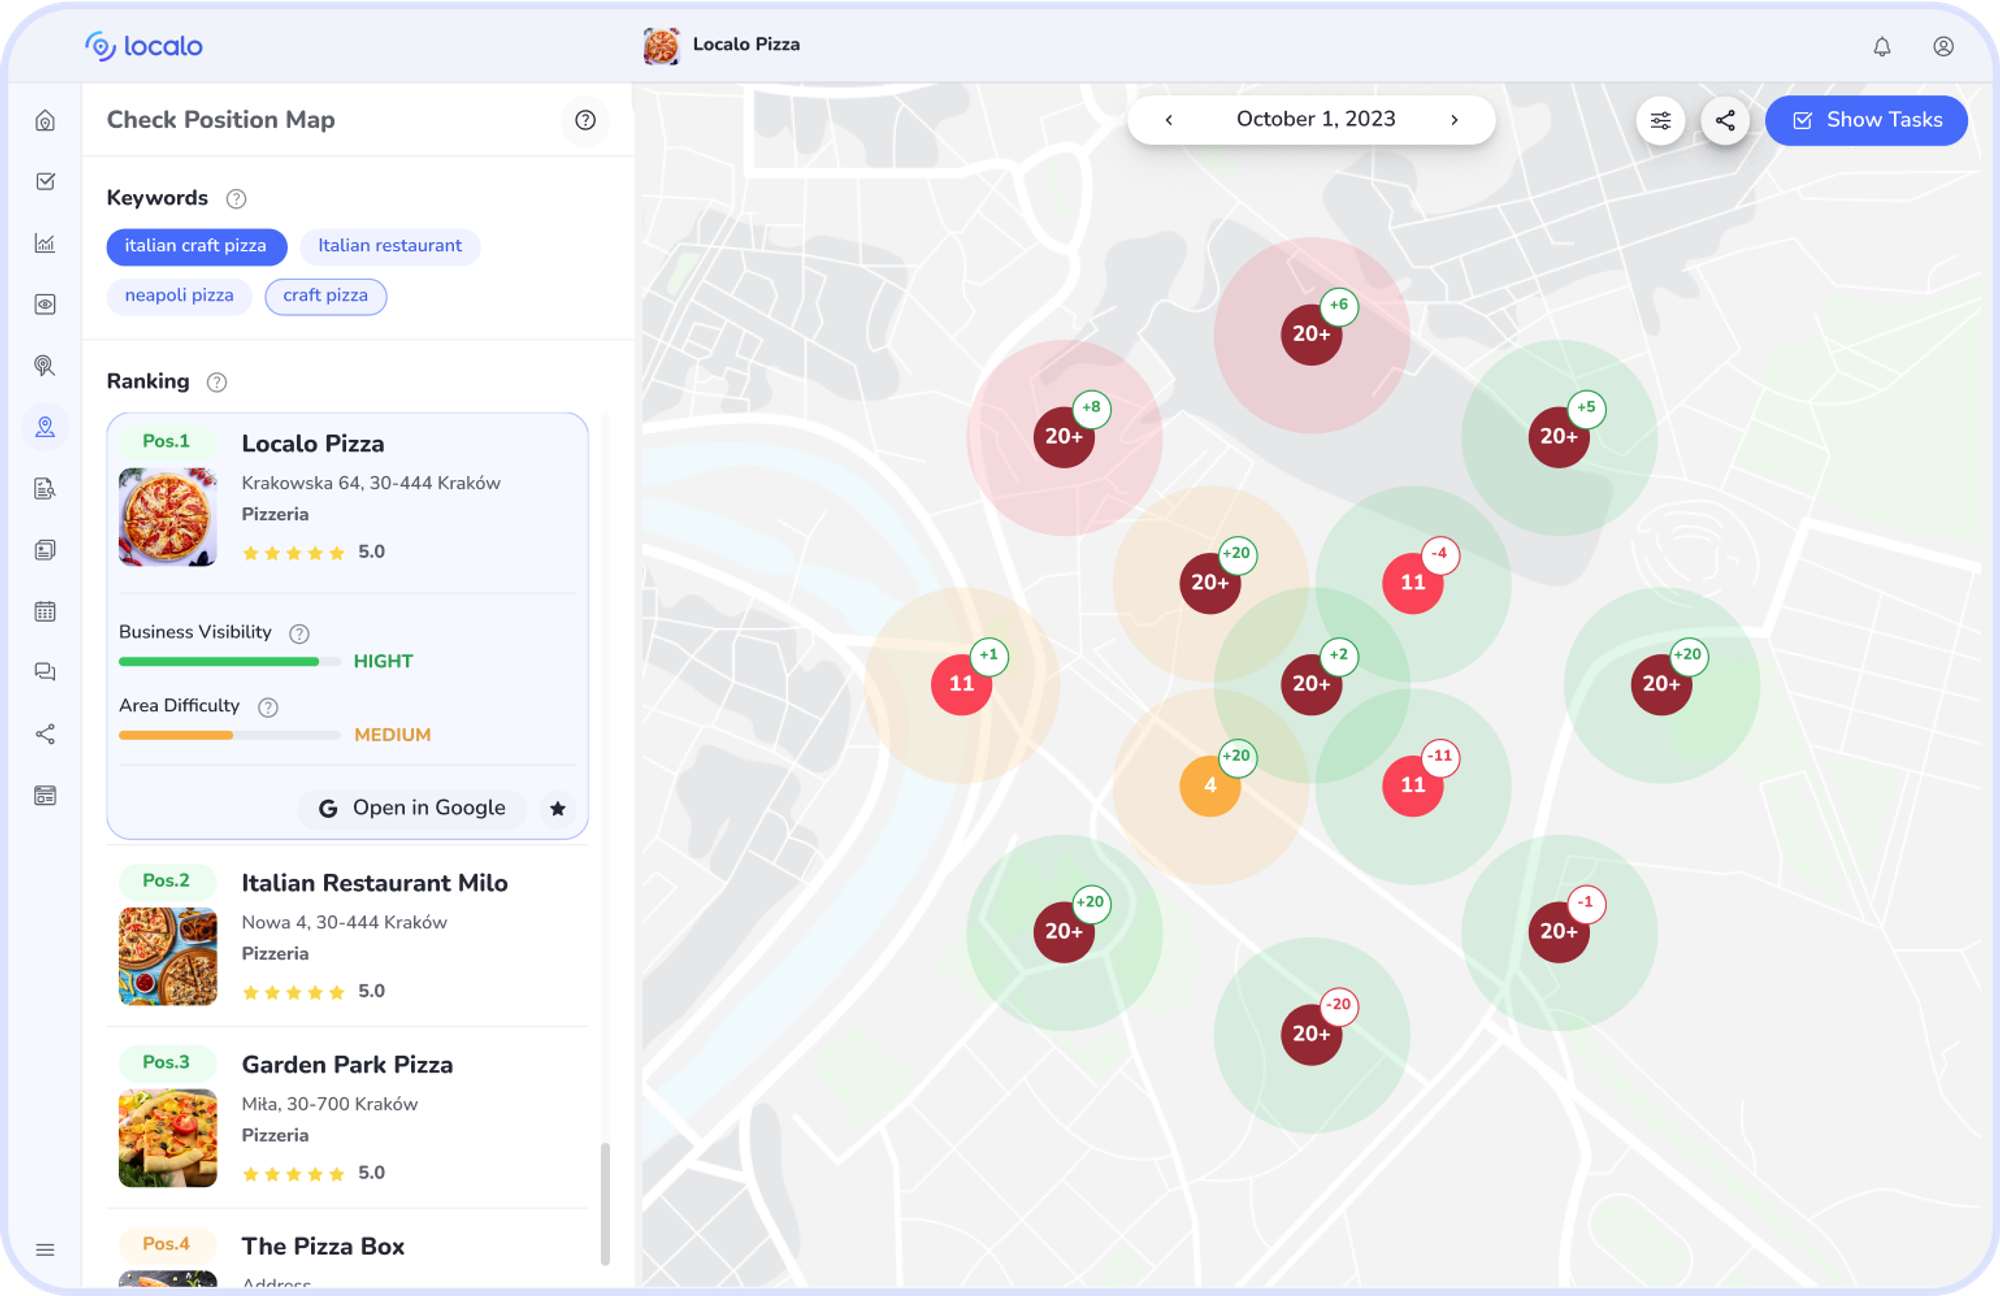Screen dimensions: 2000x1296
Task: Open map filter settings icon
Action: (x=1660, y=121)
